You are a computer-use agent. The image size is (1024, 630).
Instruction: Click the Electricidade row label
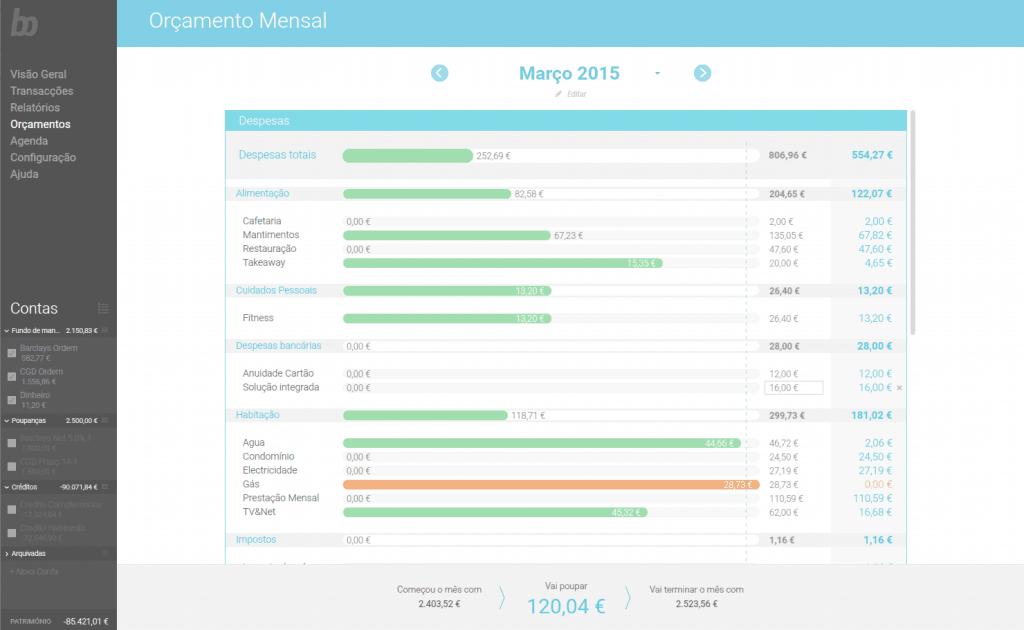click(x=270, y=471)
